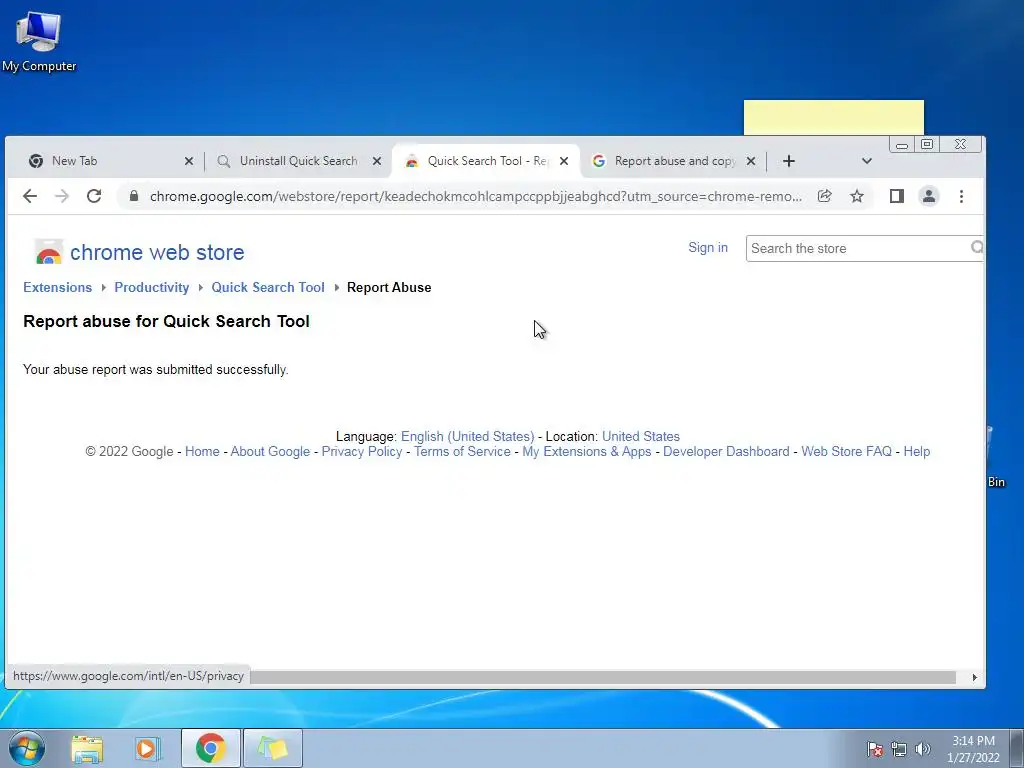View site information via lock icon

pos(134,196)
